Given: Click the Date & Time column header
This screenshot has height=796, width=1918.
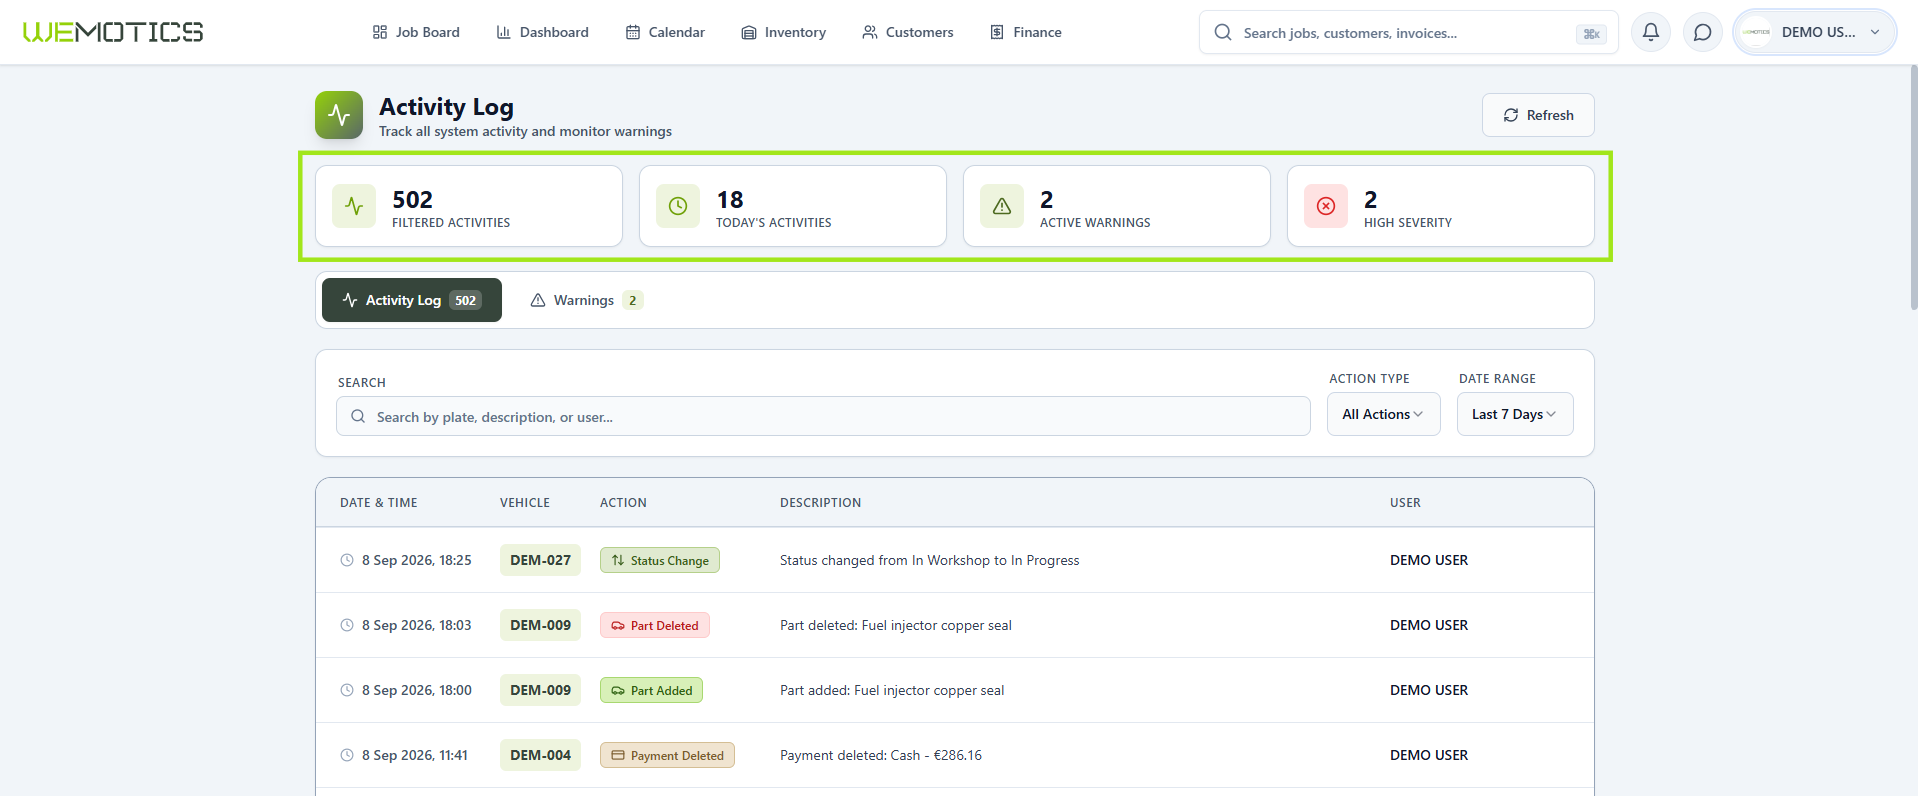Looking at the screenshot, I should (379, 503).
